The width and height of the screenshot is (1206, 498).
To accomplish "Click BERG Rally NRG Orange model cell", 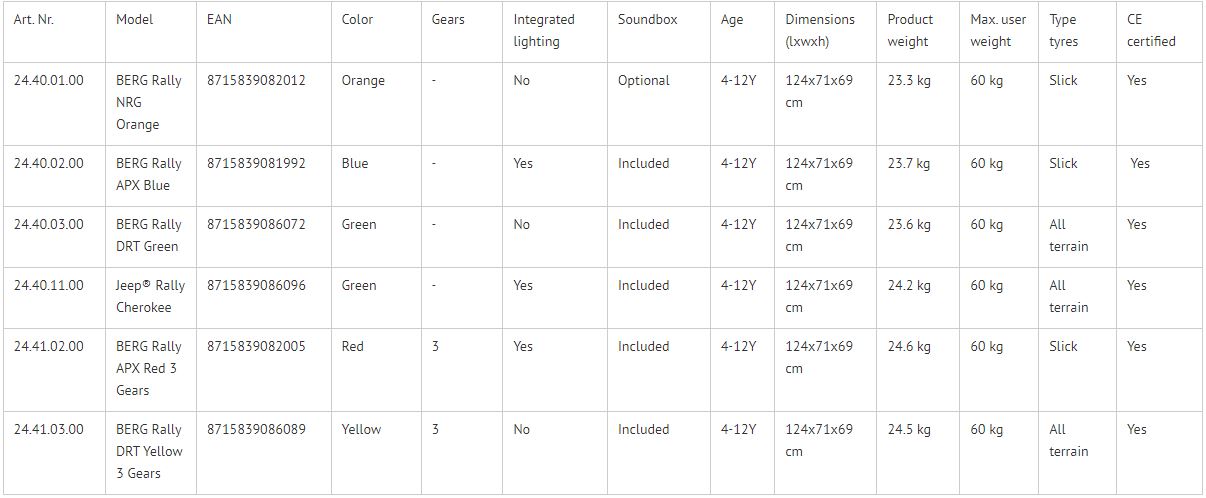I will [x=148, y=102].
